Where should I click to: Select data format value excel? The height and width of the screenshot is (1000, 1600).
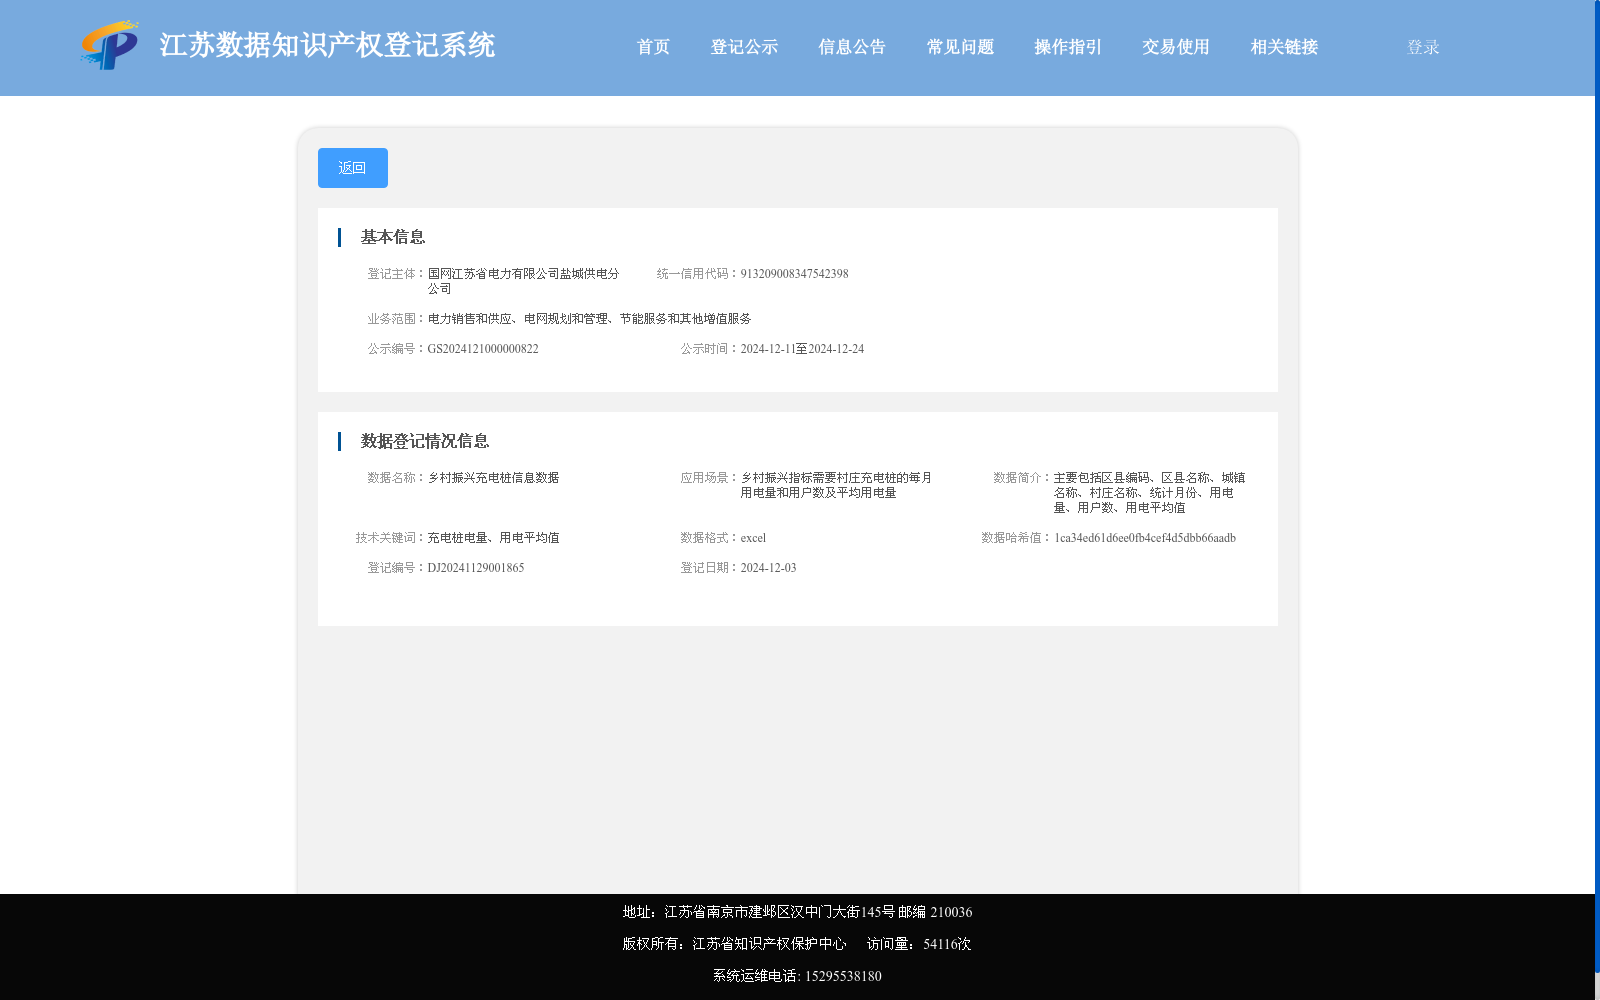coord(753,538)
